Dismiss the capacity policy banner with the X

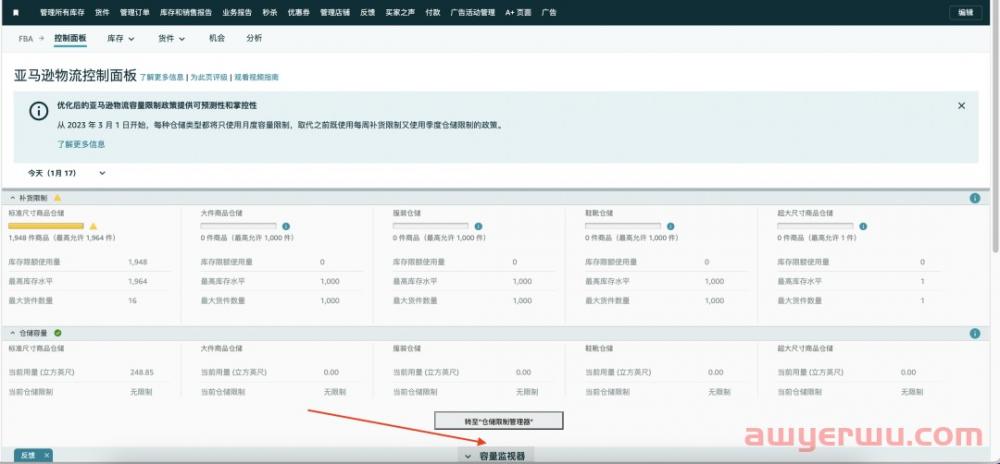tap(961, 106)
